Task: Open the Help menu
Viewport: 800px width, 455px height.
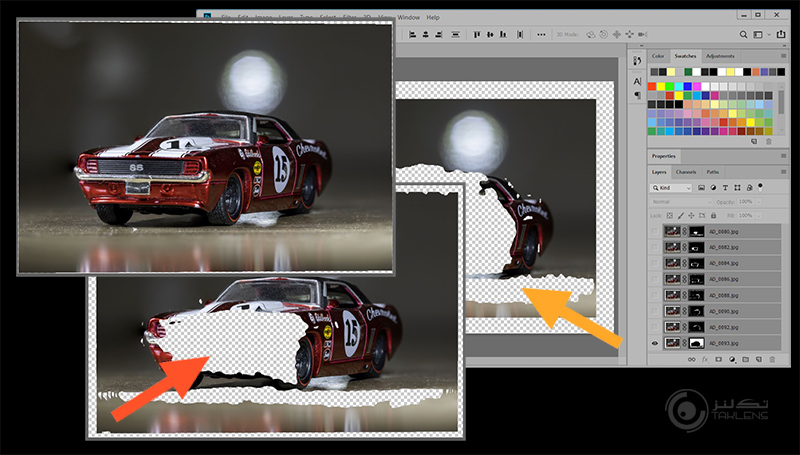Action: click(x=433, y=17)
